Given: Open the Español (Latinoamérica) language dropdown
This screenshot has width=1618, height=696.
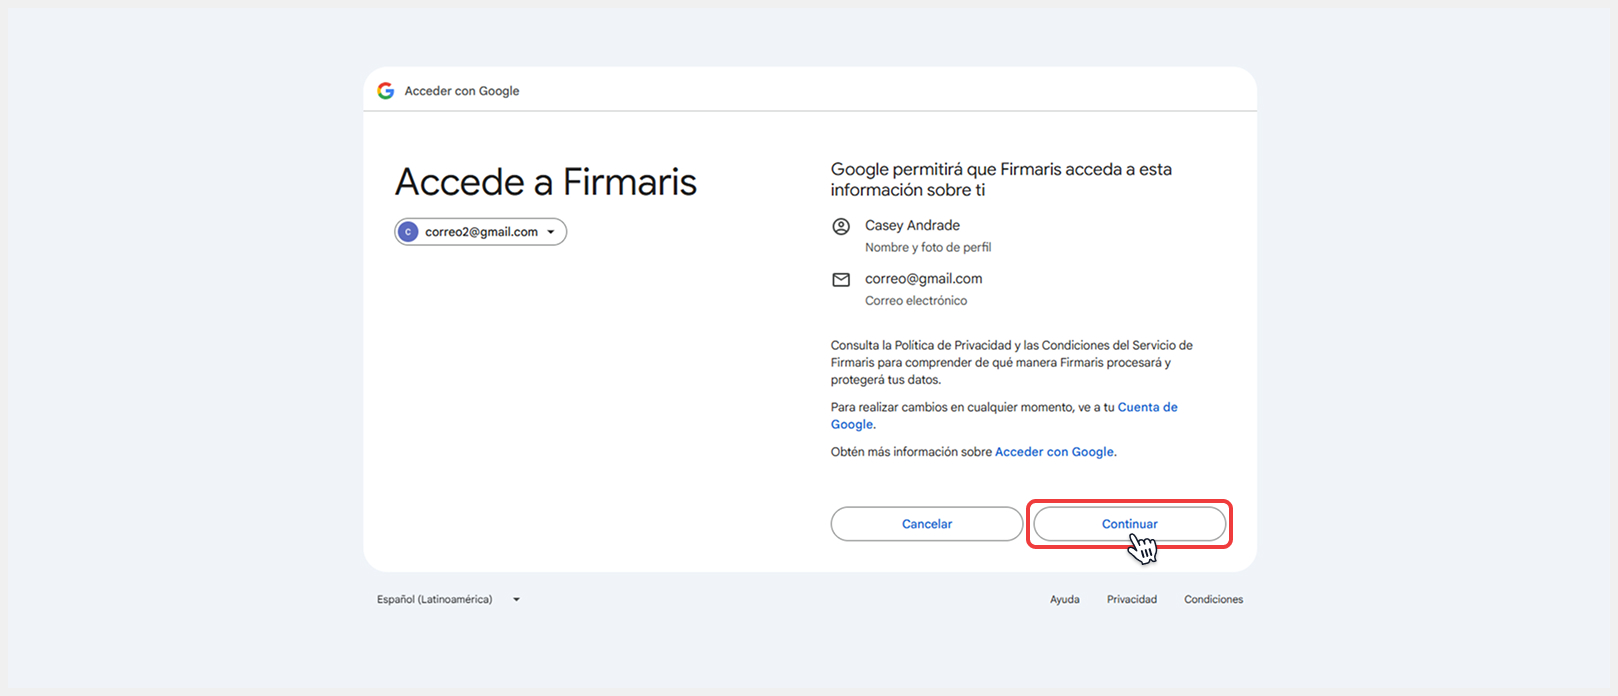Looking at the screenshot, I should (448, 600).
